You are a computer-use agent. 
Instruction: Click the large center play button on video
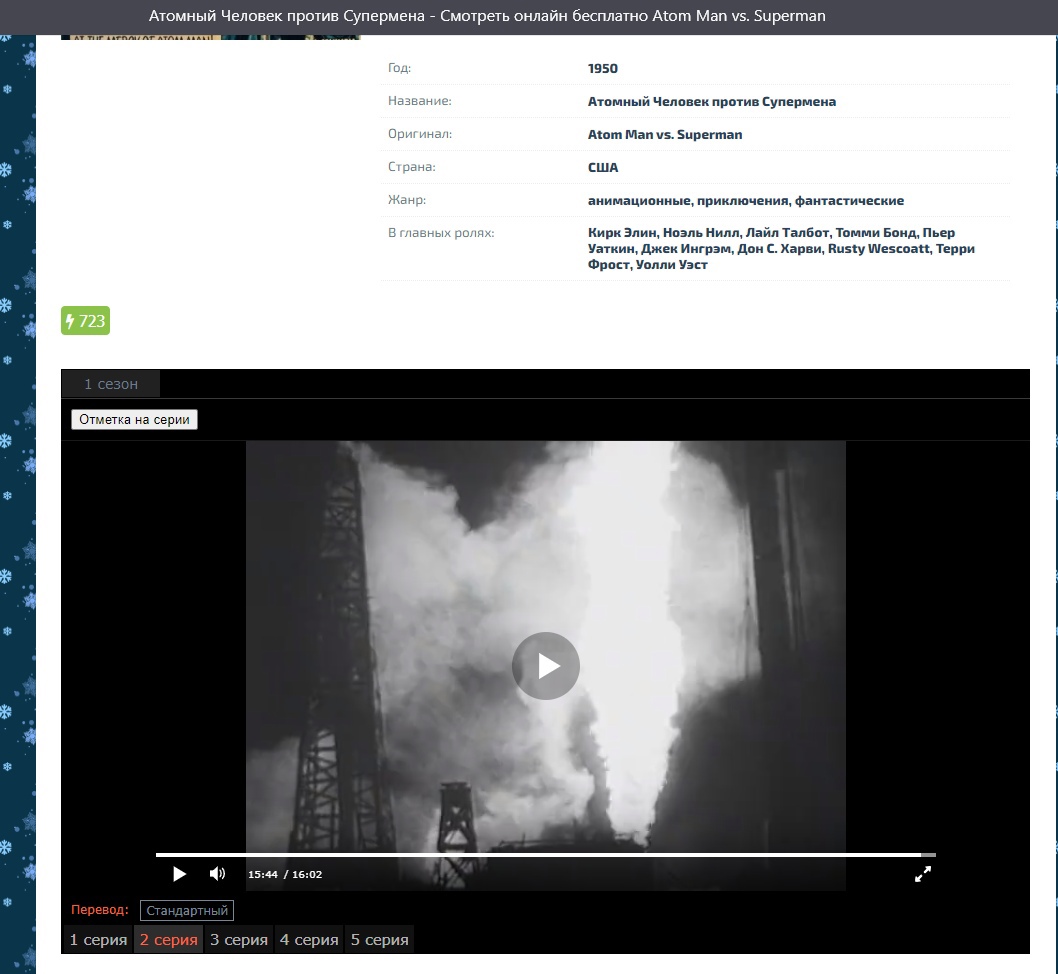point(545,666)
